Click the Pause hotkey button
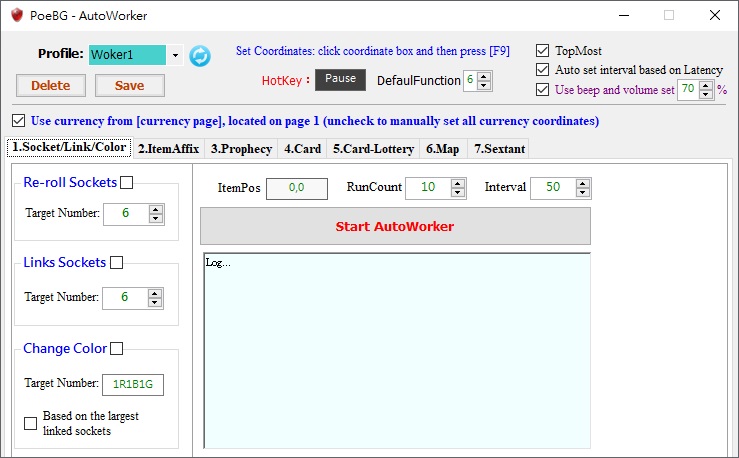739x458 pixels. point(340,79)
